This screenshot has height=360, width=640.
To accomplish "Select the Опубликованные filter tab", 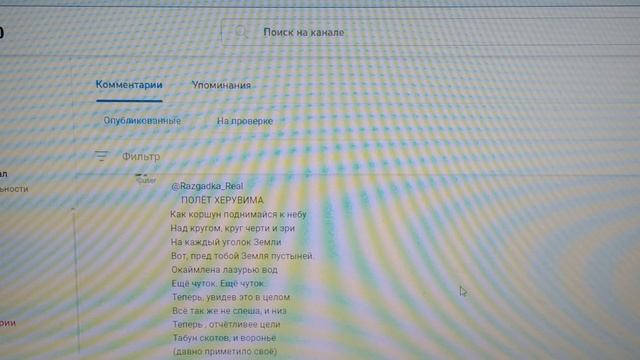I will (x=142, y=121).
